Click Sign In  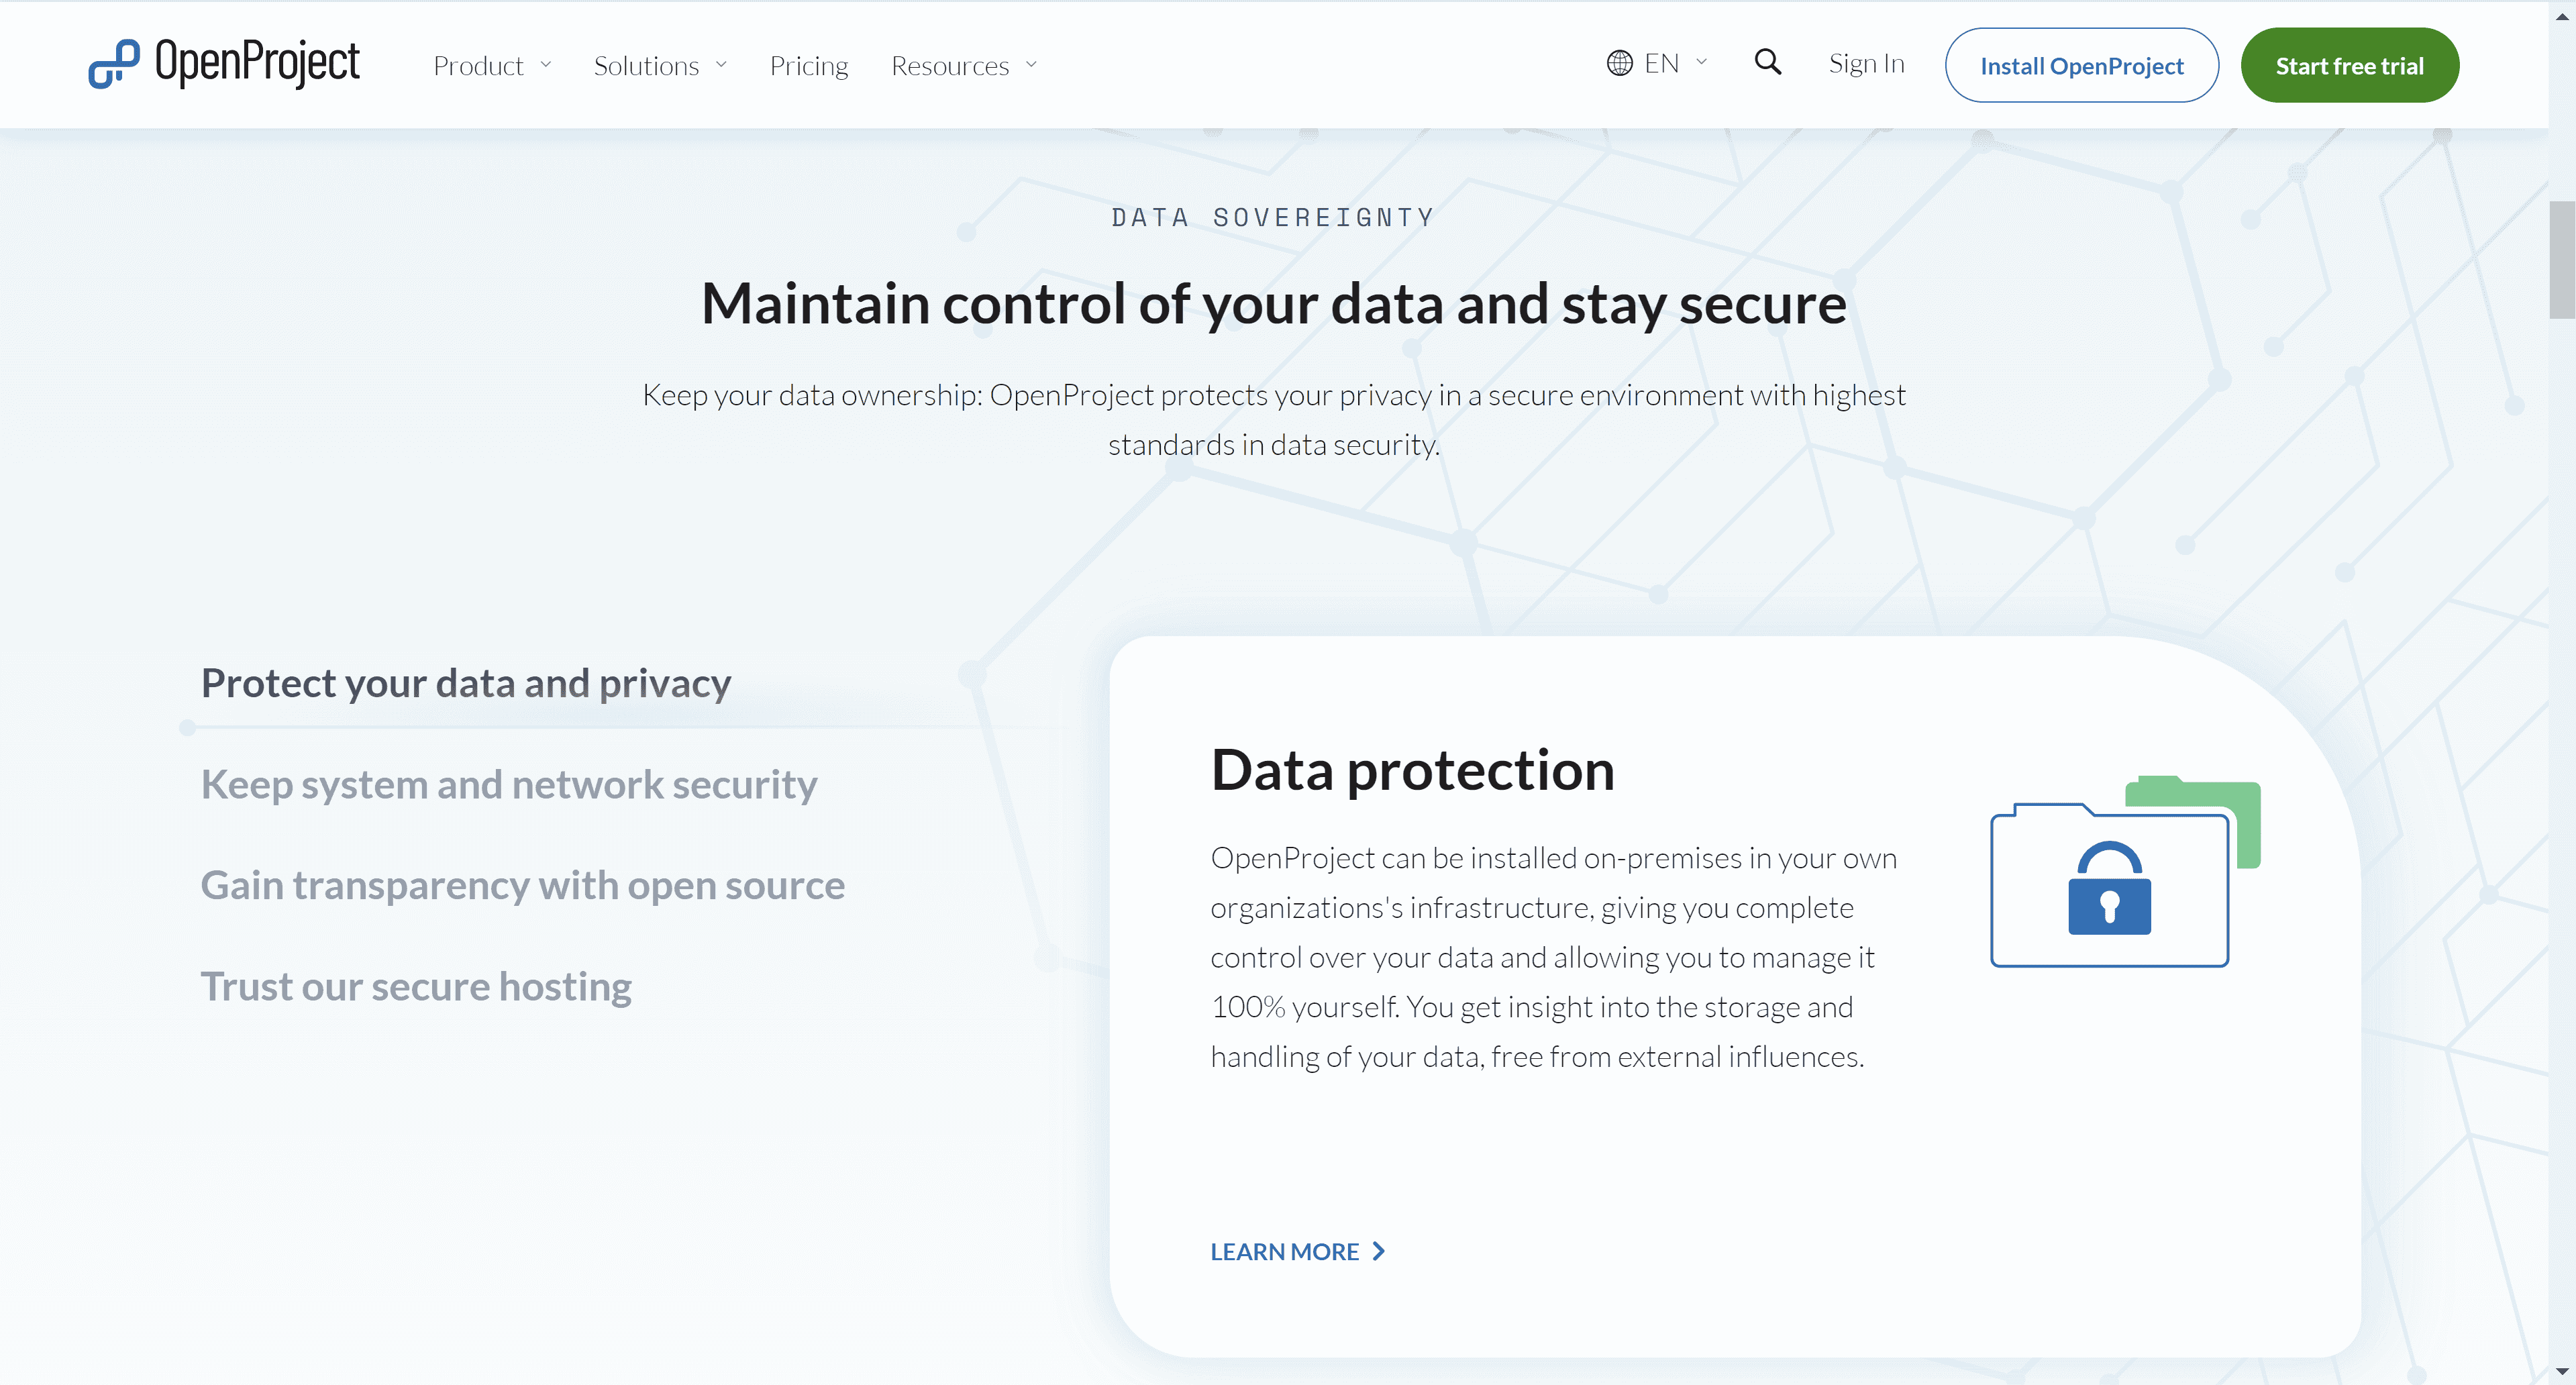1866,62
